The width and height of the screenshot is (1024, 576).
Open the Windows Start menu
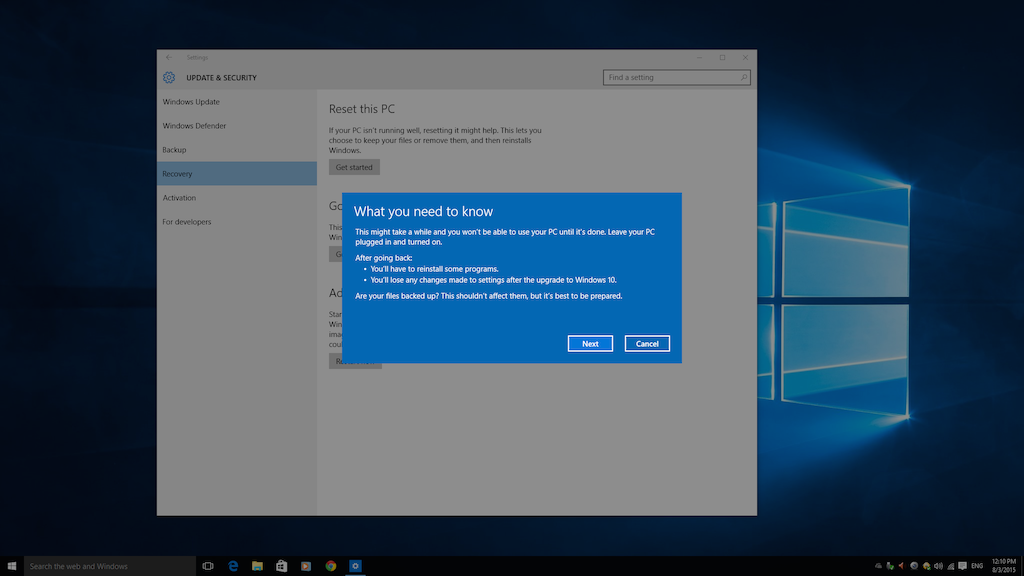pyautogui.click(x=12, y=566)
